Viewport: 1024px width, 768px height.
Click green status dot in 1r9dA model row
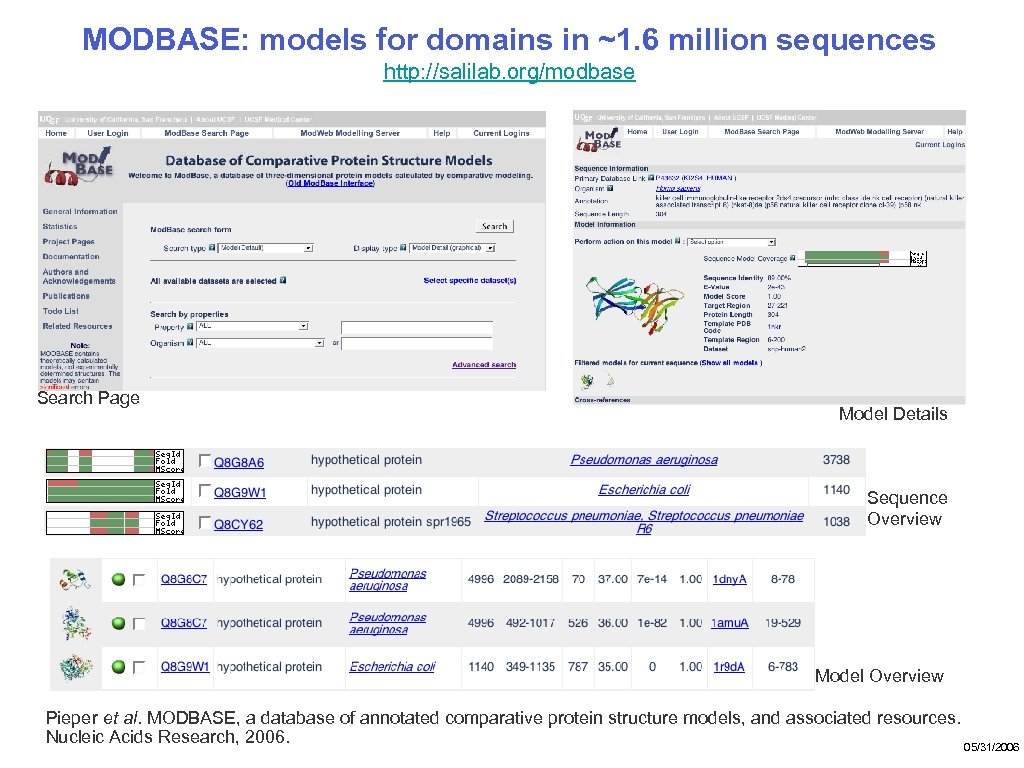(x=118, y=667)
